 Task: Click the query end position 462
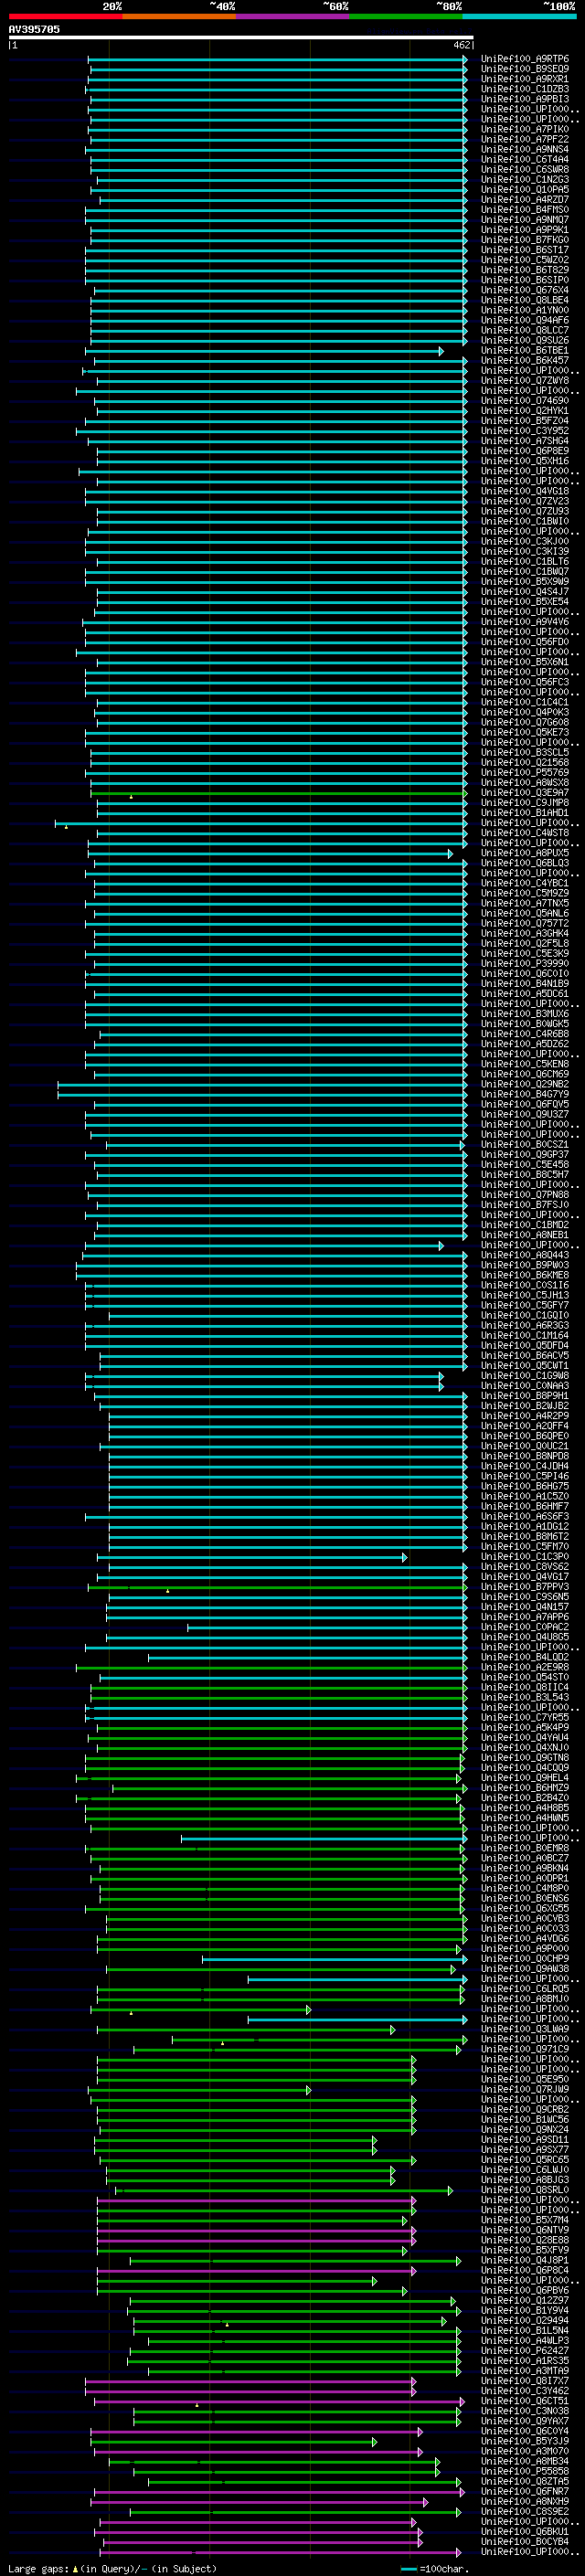pyautogui.click(x=461, y=45)
